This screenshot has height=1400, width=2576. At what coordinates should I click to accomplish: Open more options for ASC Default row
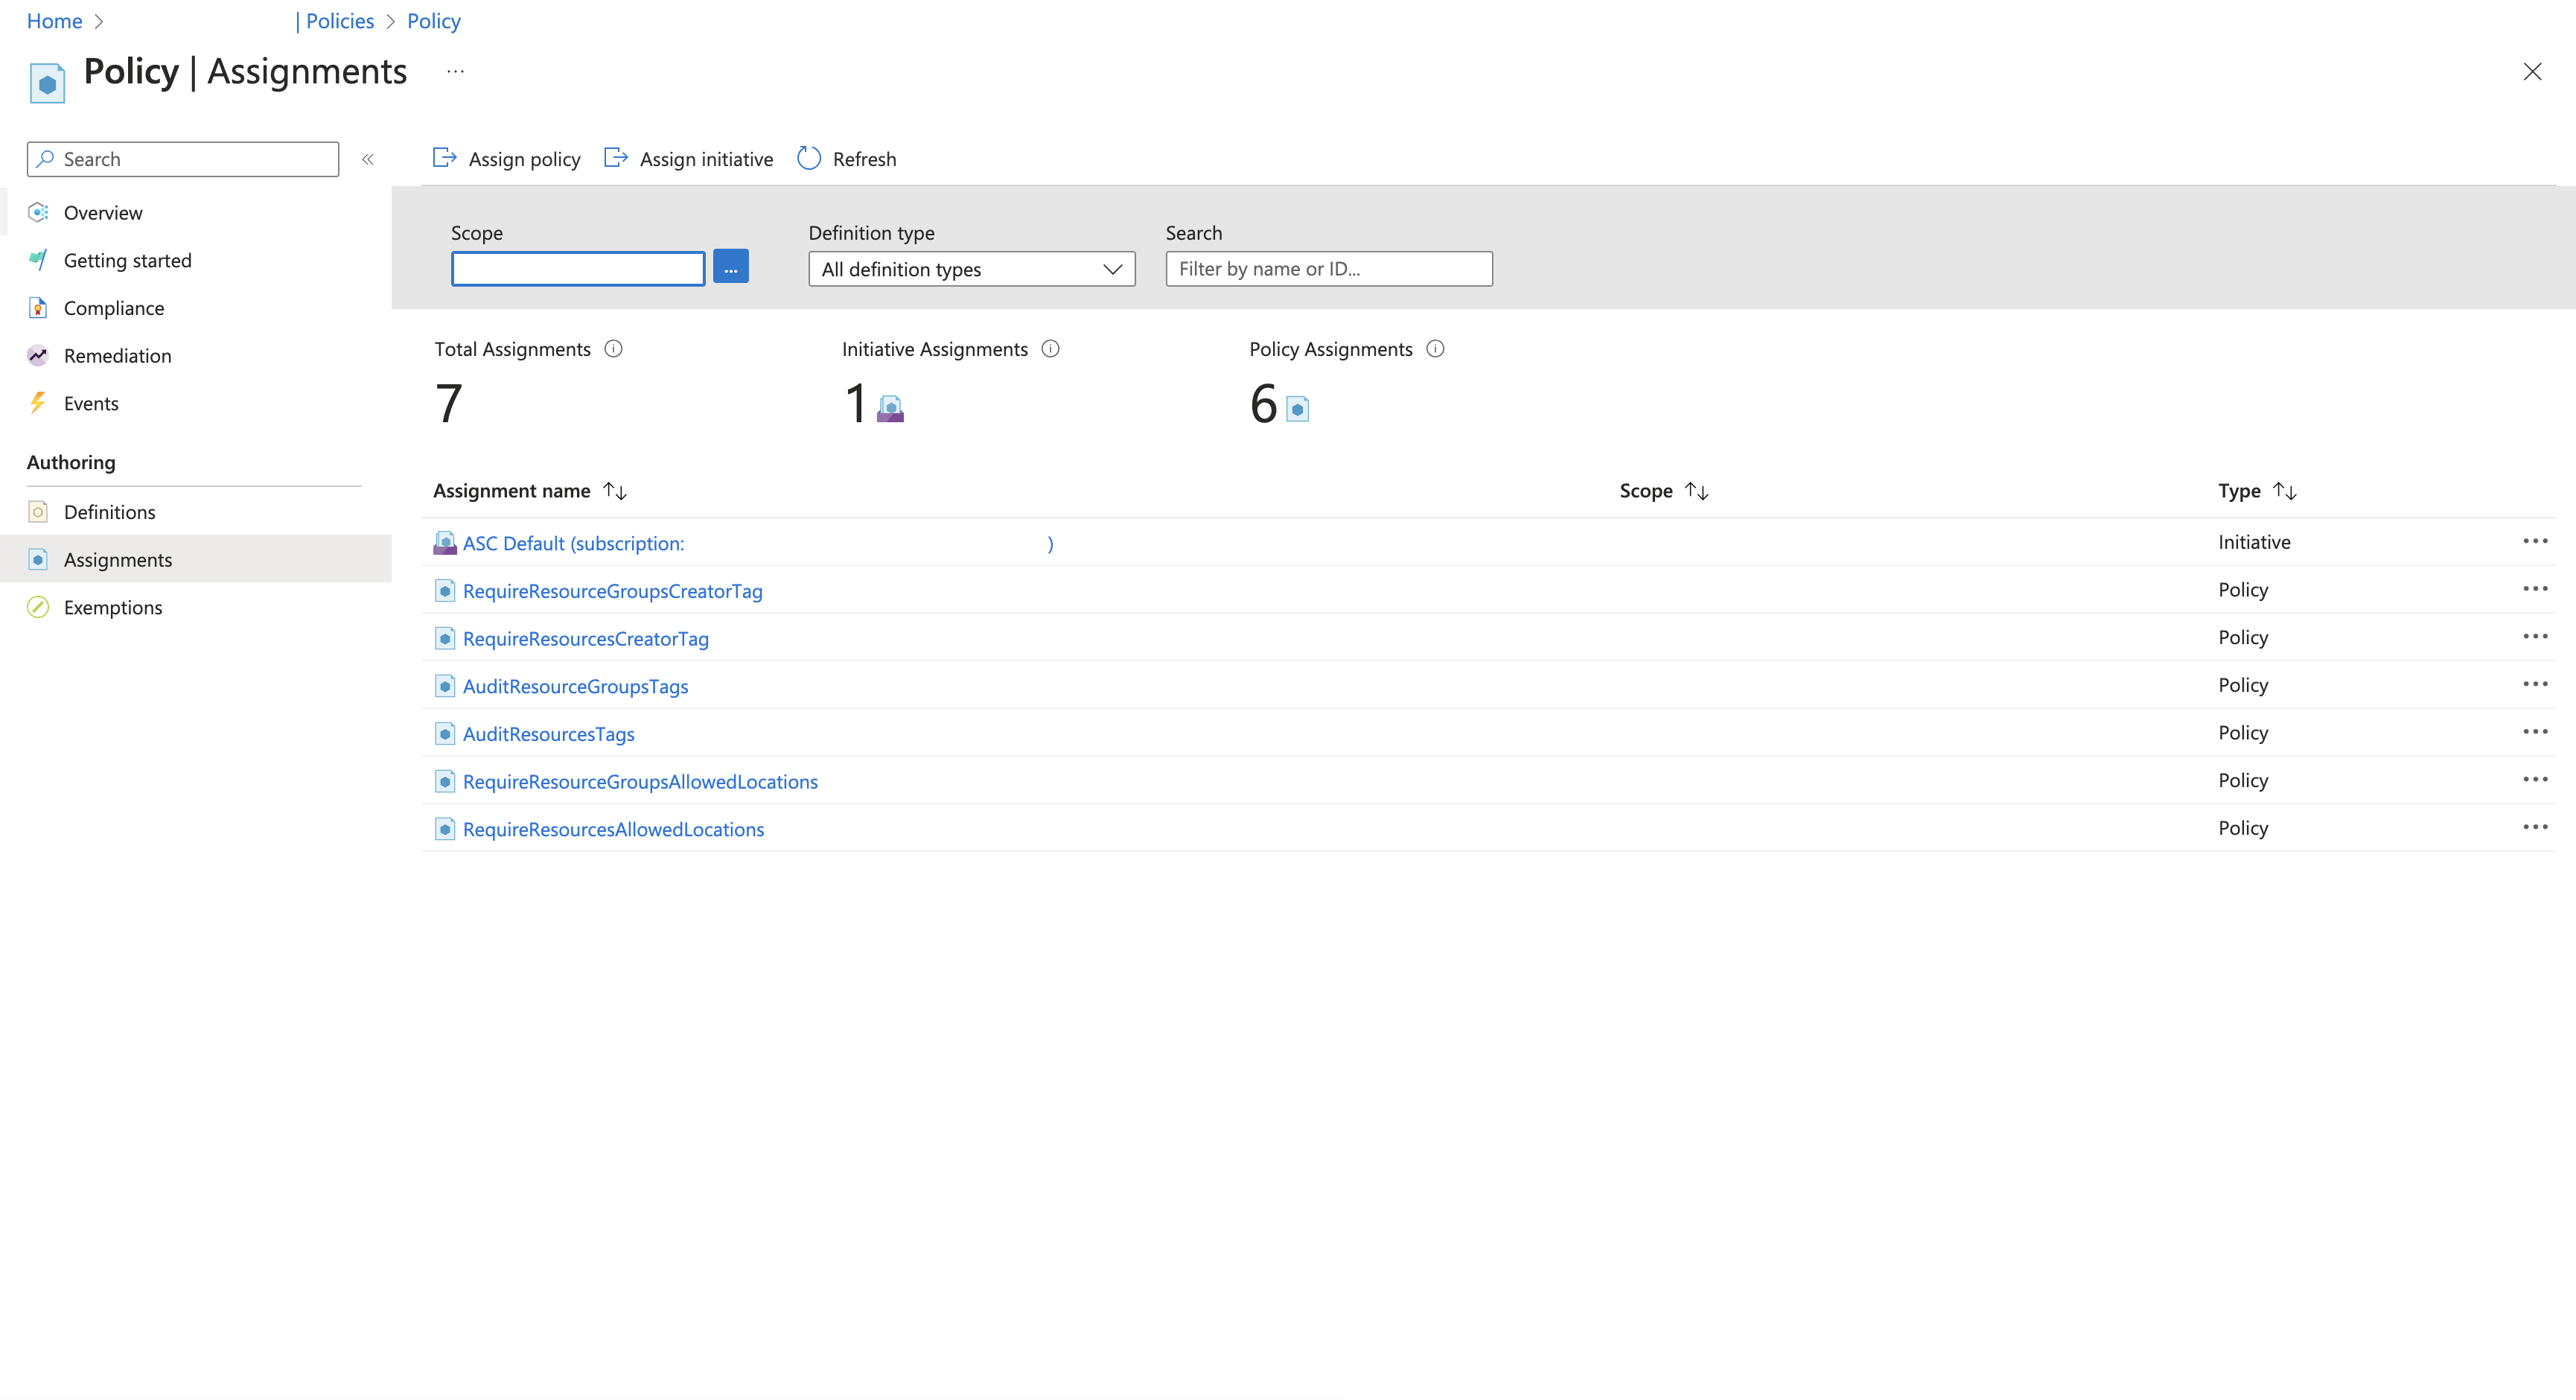point(2535,541)
